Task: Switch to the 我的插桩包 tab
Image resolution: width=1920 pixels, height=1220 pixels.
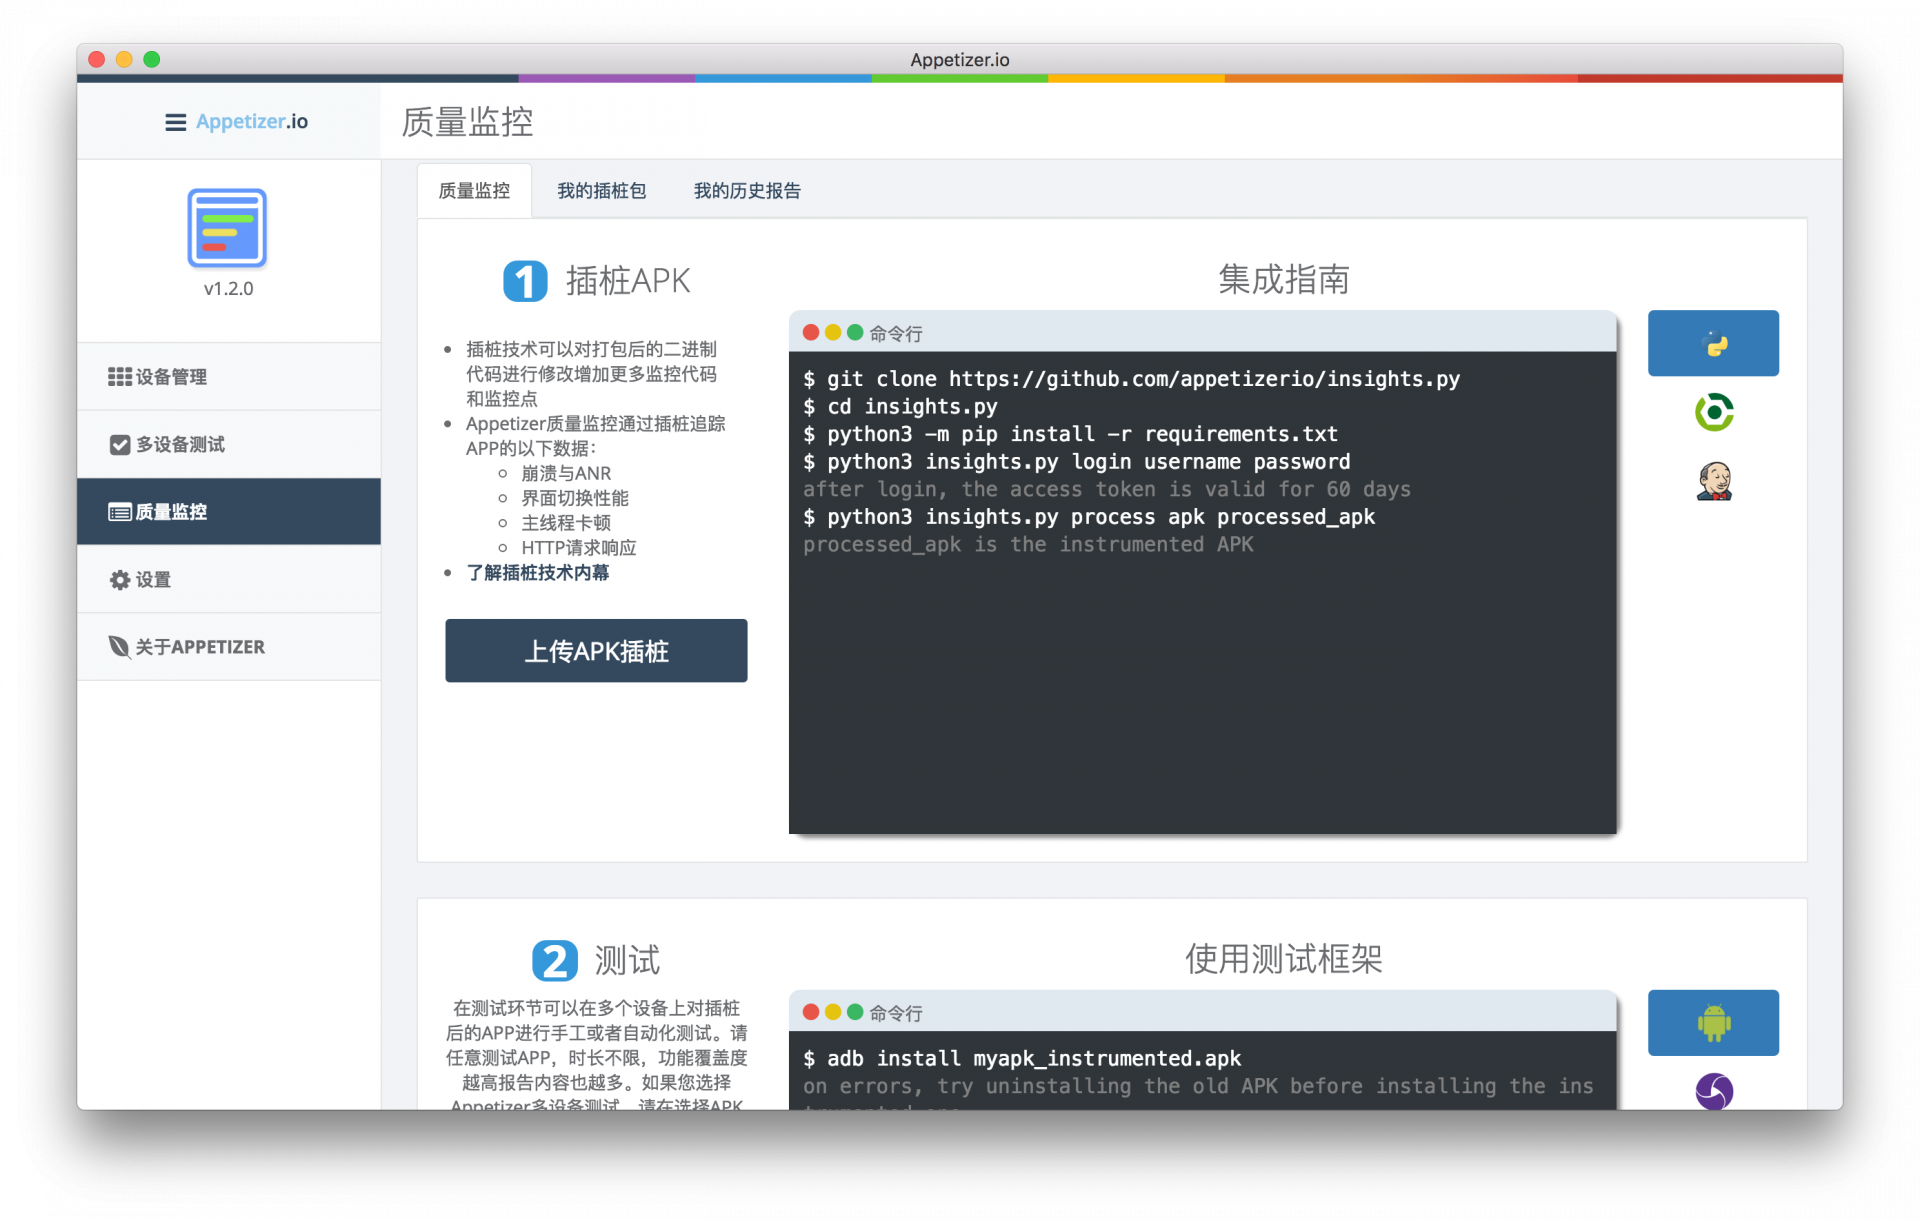Action: tap(602, 191)
